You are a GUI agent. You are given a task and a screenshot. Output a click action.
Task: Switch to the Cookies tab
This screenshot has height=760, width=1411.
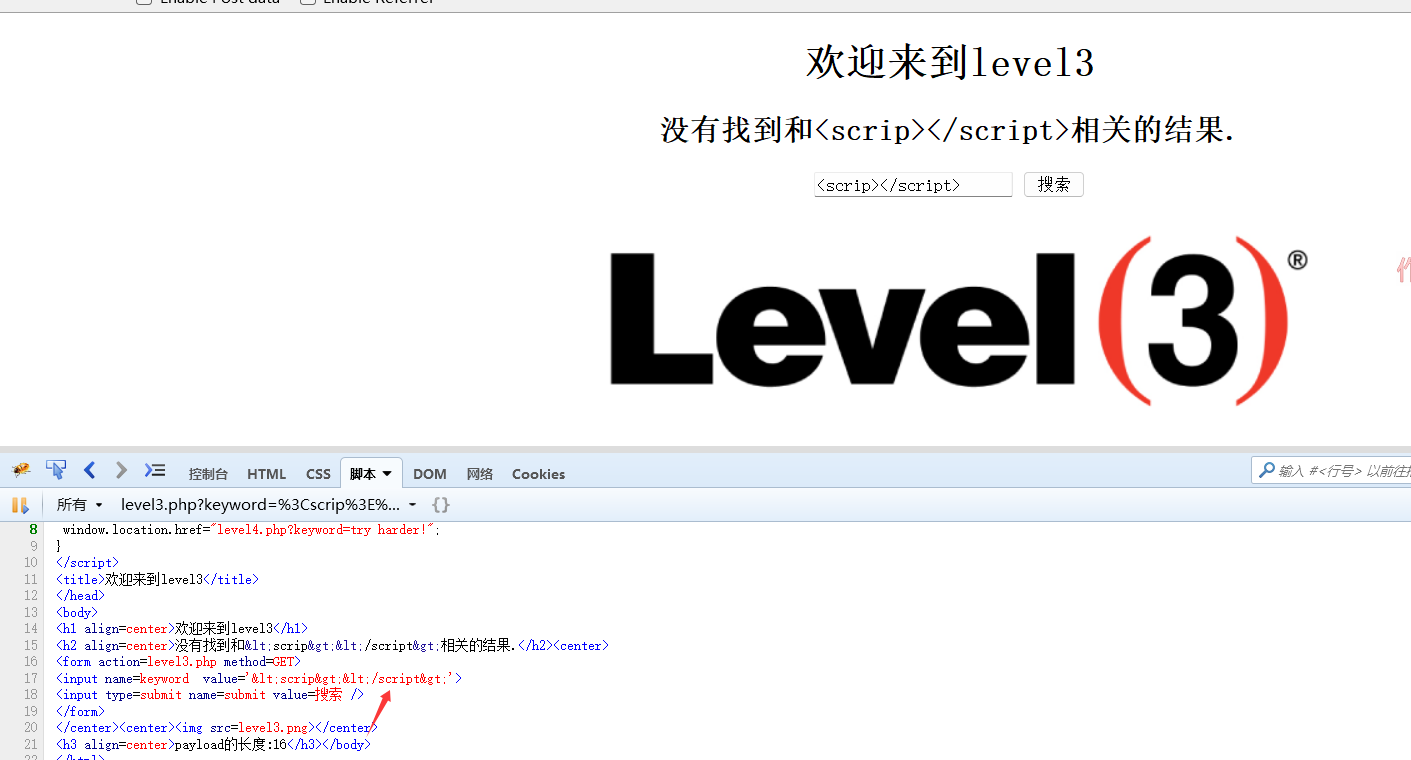pyautogui.click(x=538, y=474)
